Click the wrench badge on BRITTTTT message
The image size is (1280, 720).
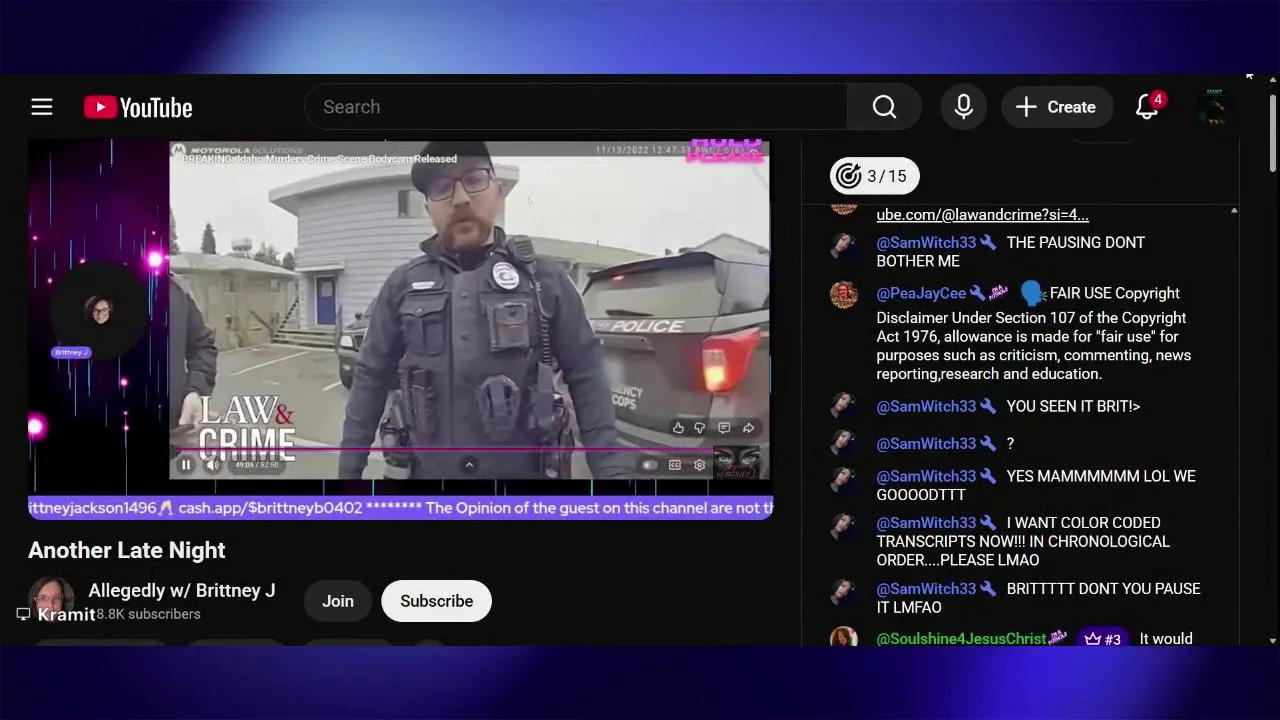pyautogui.click(x=988, y=589)
